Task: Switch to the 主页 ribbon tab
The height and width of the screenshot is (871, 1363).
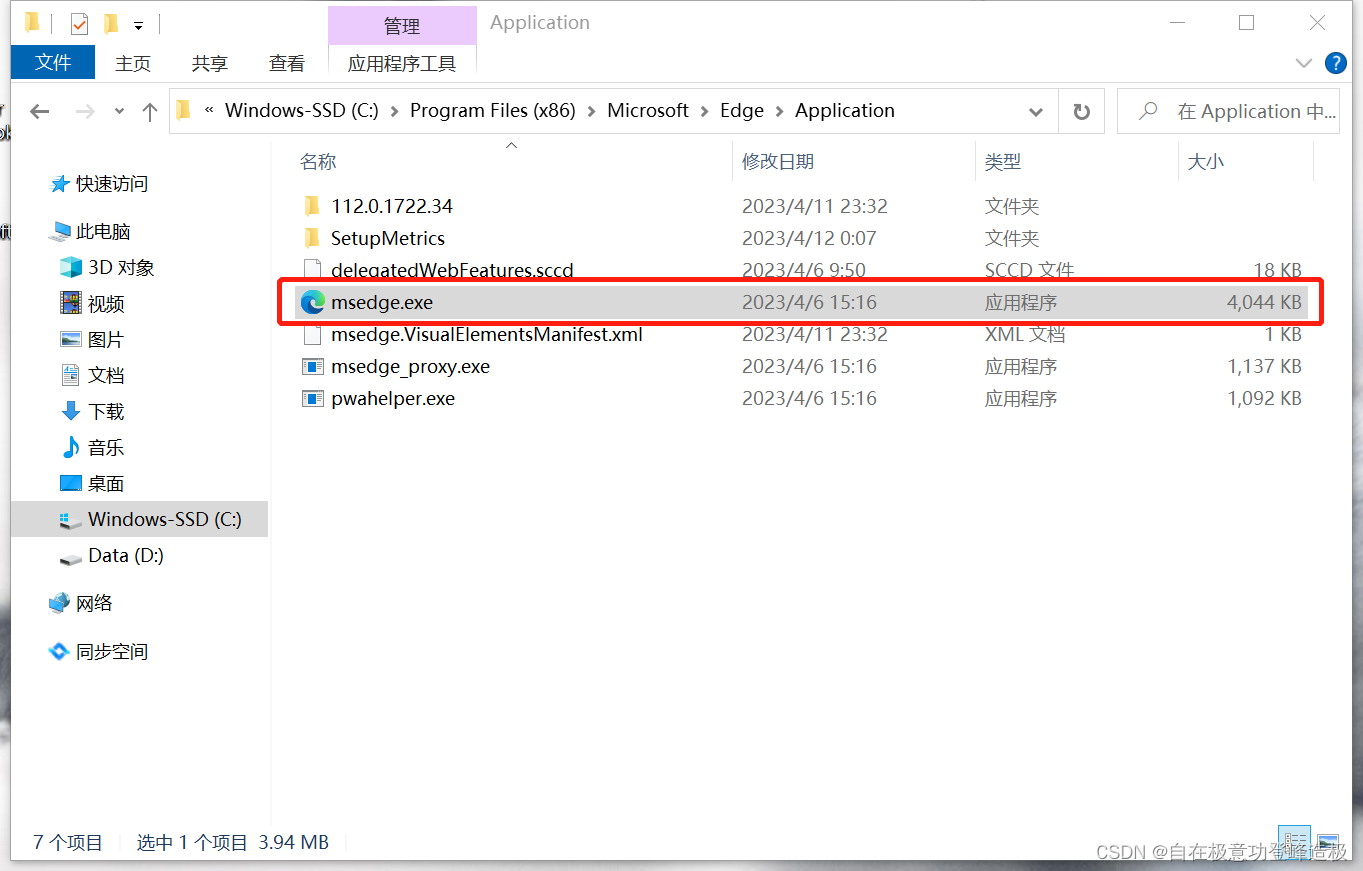Action: (x=133, y=63)
